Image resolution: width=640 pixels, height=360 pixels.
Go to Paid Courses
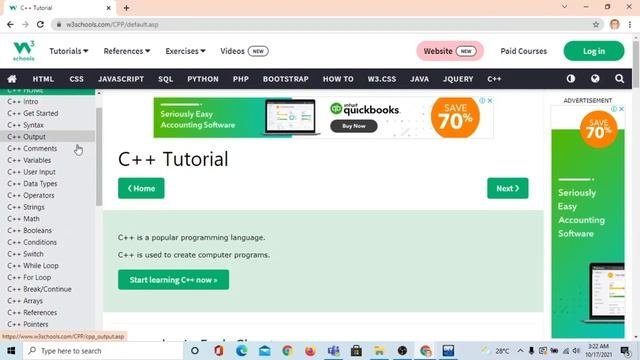coord(524,51)
